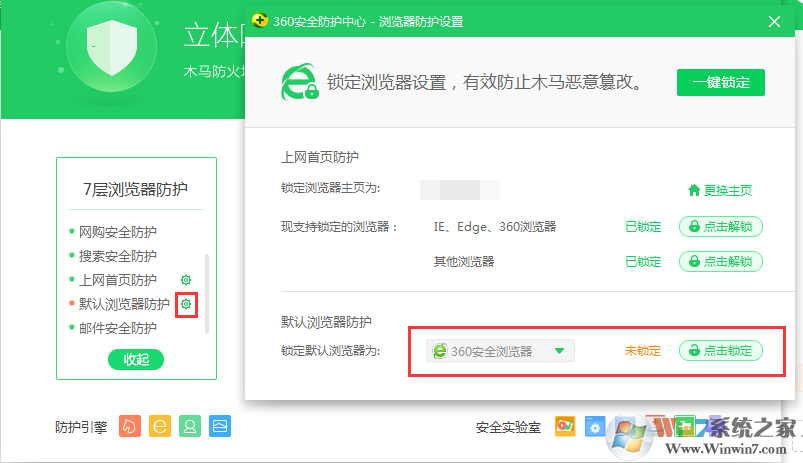Click the blurred locked homepage address field
Screen dimensions: 803x463
459,190
